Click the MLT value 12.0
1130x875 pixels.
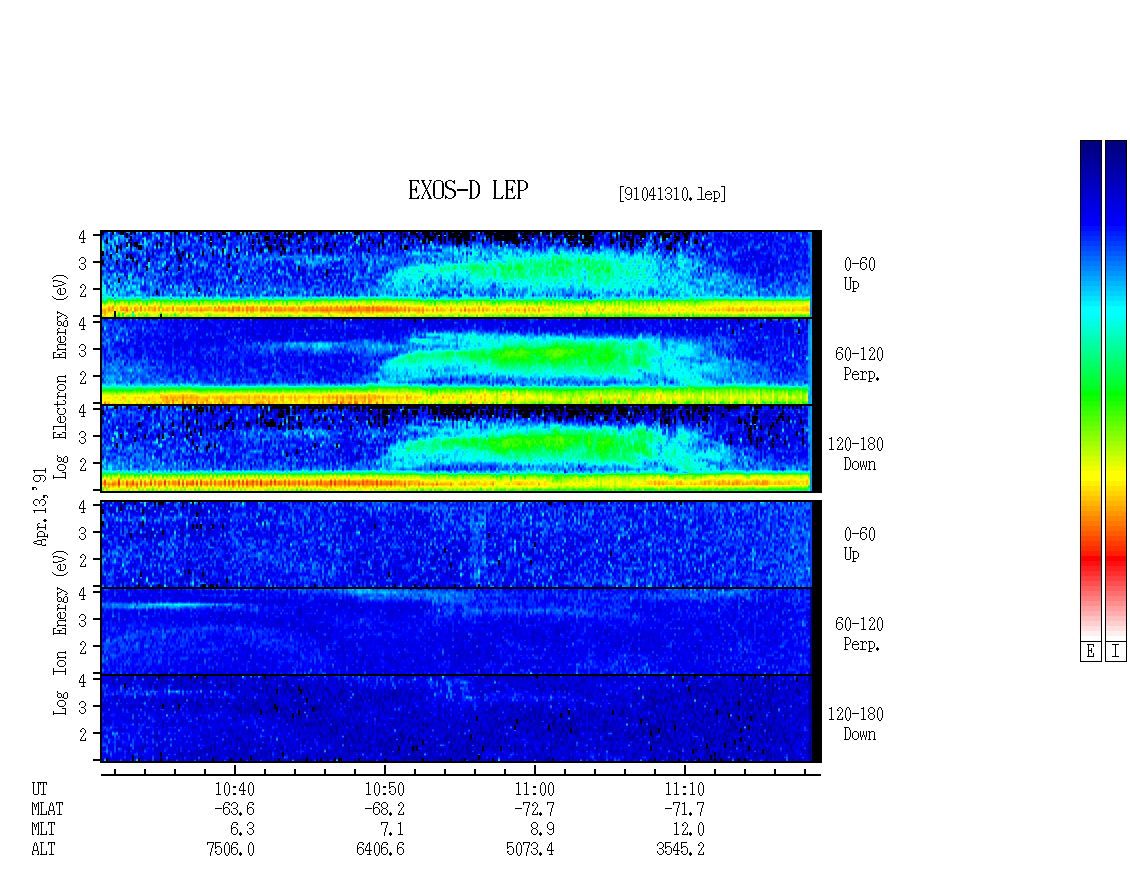688,830
